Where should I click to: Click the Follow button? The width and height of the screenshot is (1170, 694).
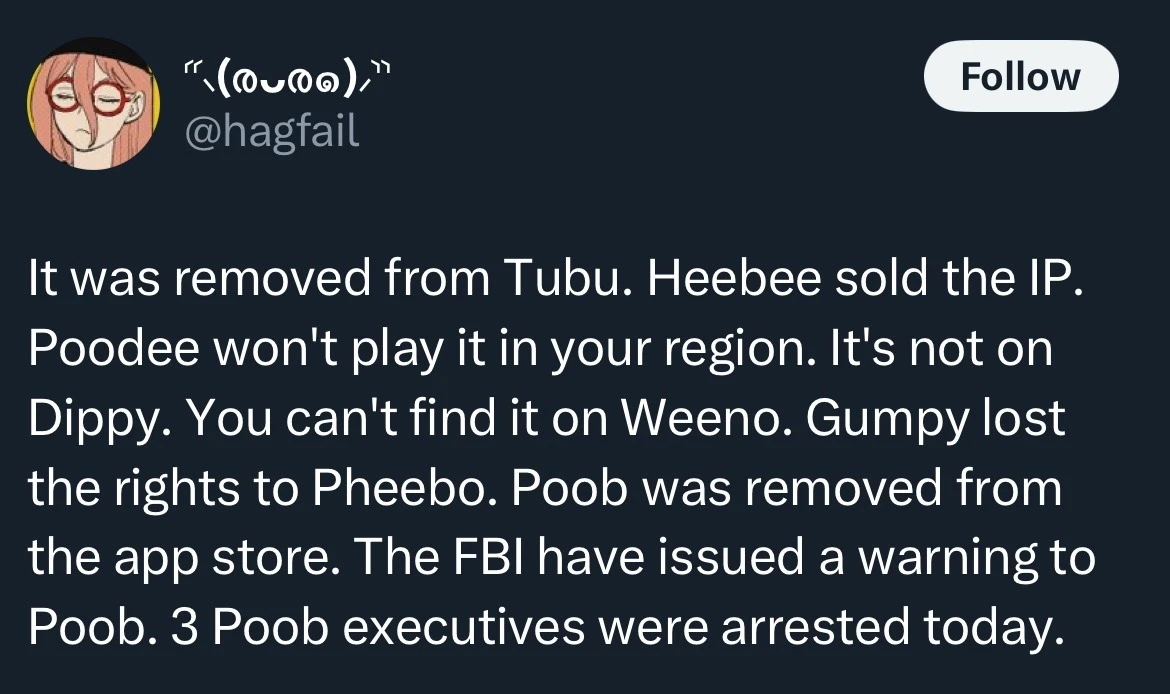1020,77
